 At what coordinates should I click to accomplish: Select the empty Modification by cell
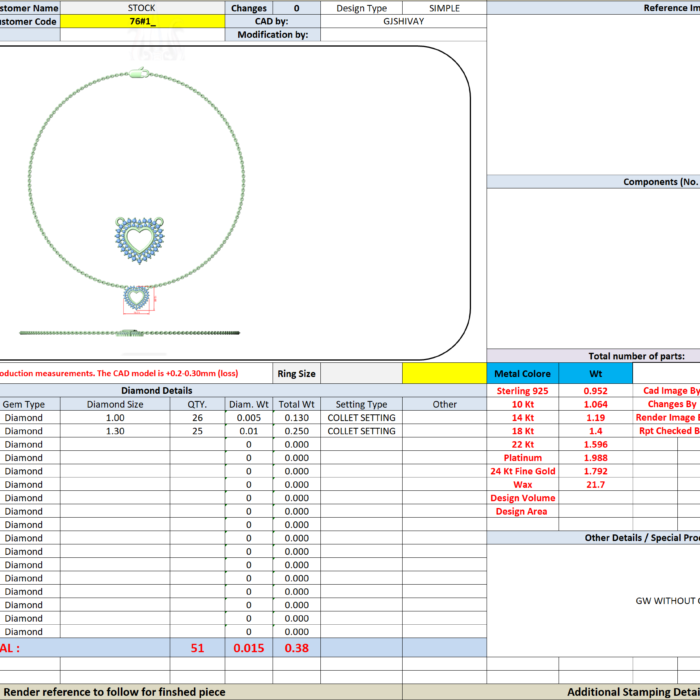click(x=403, y=35)
